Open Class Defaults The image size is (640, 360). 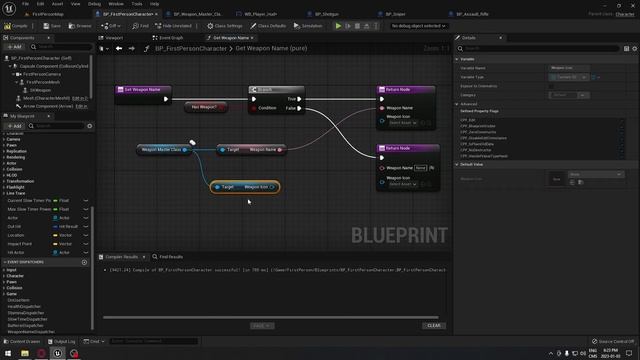tap(268, 26)
